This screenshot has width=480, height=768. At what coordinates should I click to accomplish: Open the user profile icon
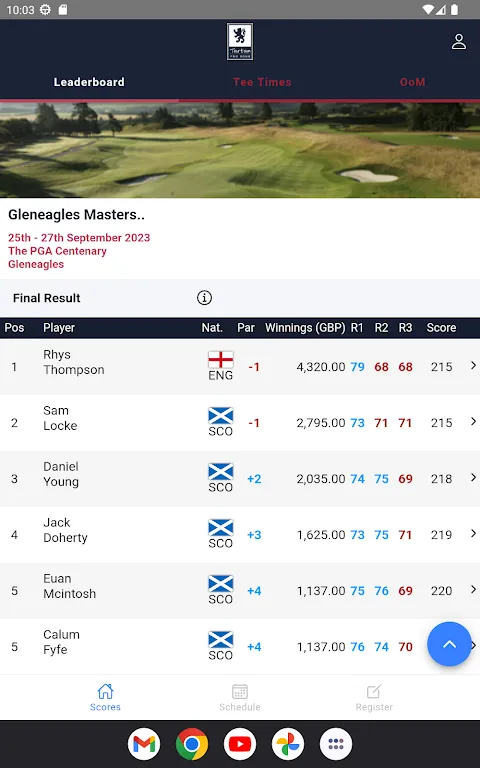pyautogui.click(x=458, y=42)
